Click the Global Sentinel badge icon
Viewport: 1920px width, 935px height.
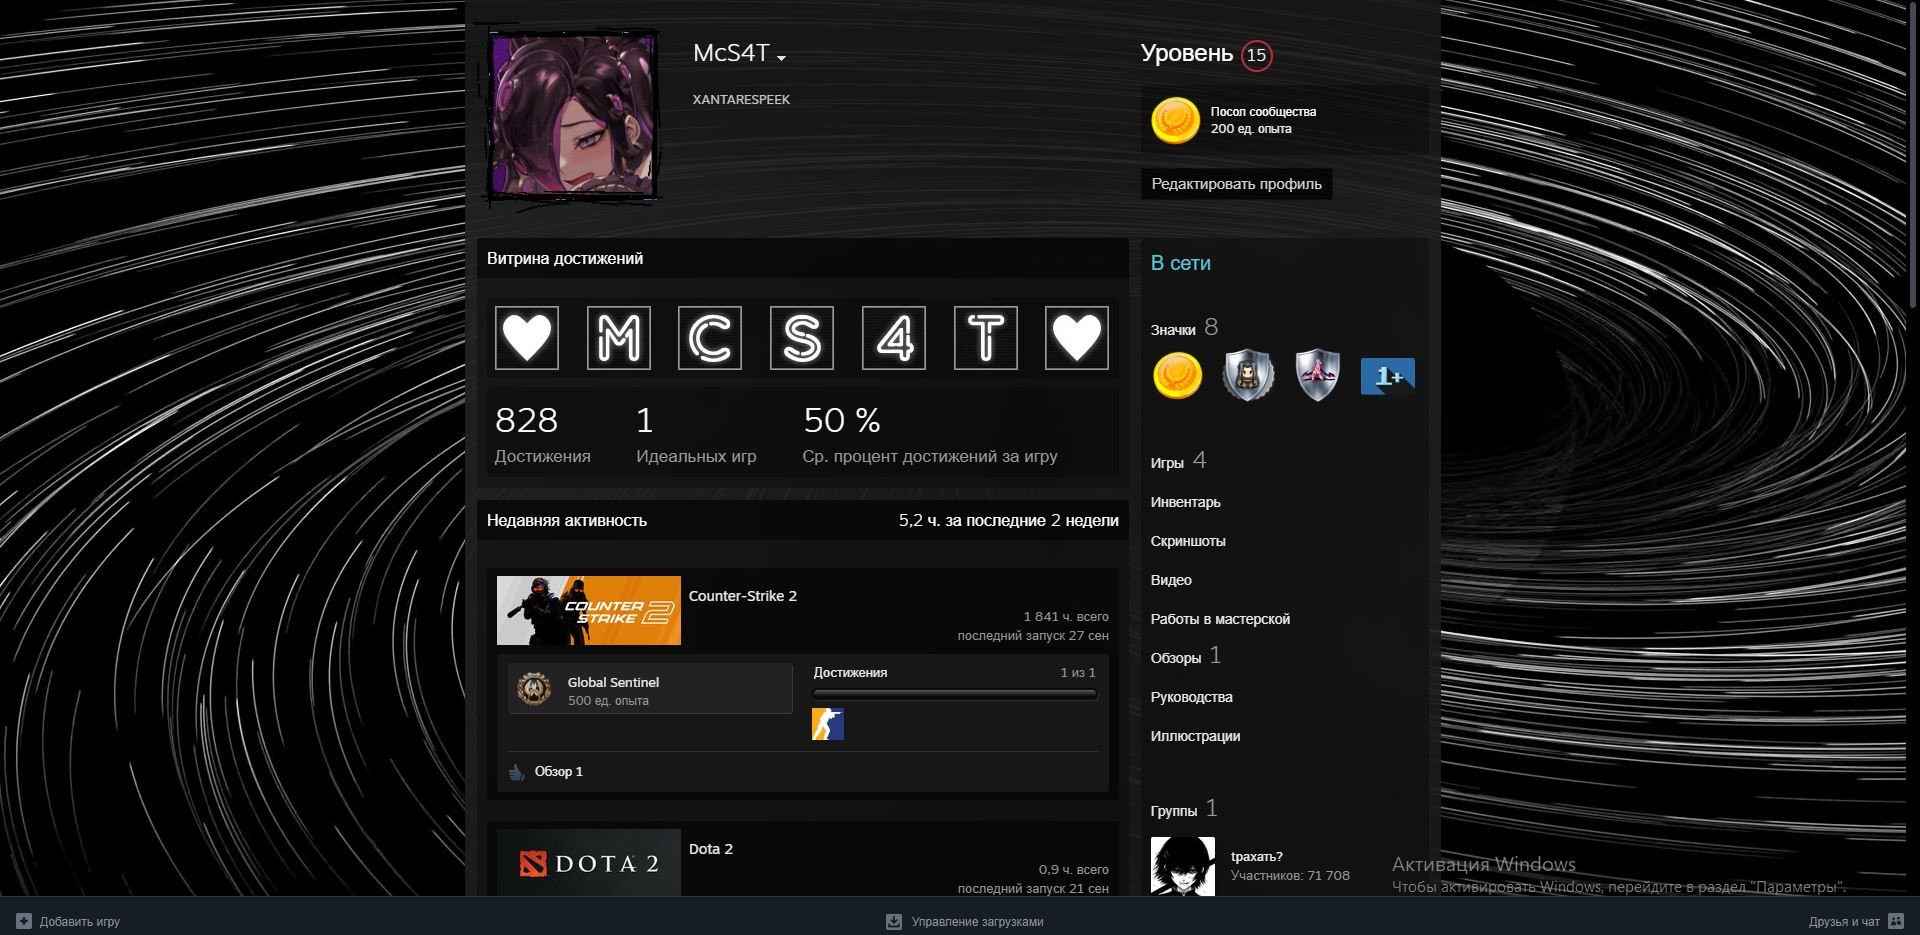534,689
